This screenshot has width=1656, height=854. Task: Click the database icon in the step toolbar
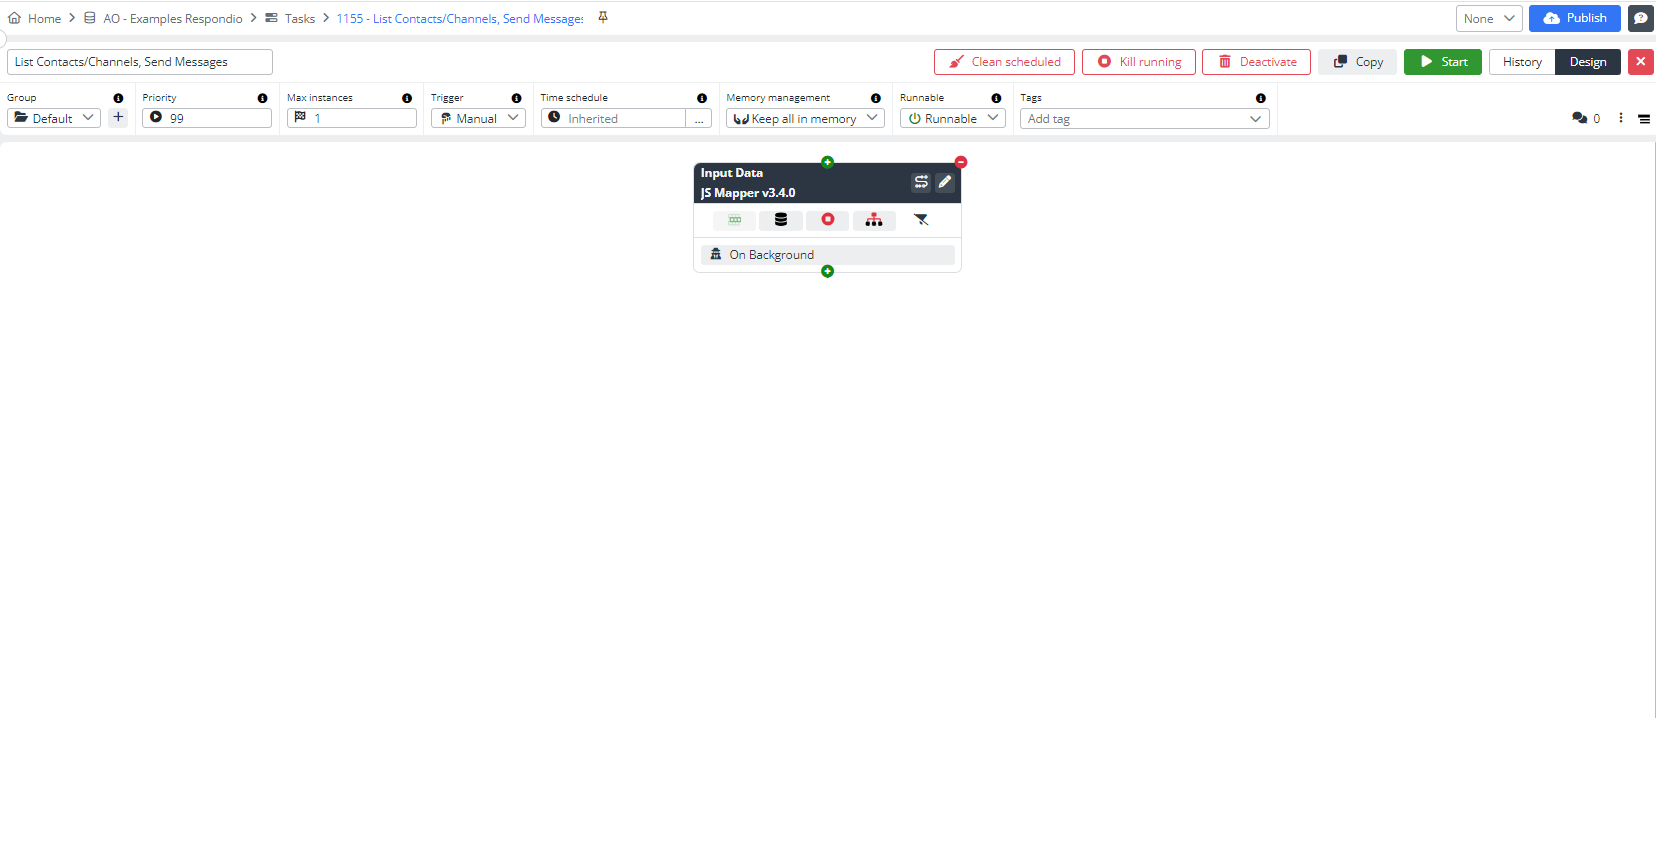pos(781,220)
